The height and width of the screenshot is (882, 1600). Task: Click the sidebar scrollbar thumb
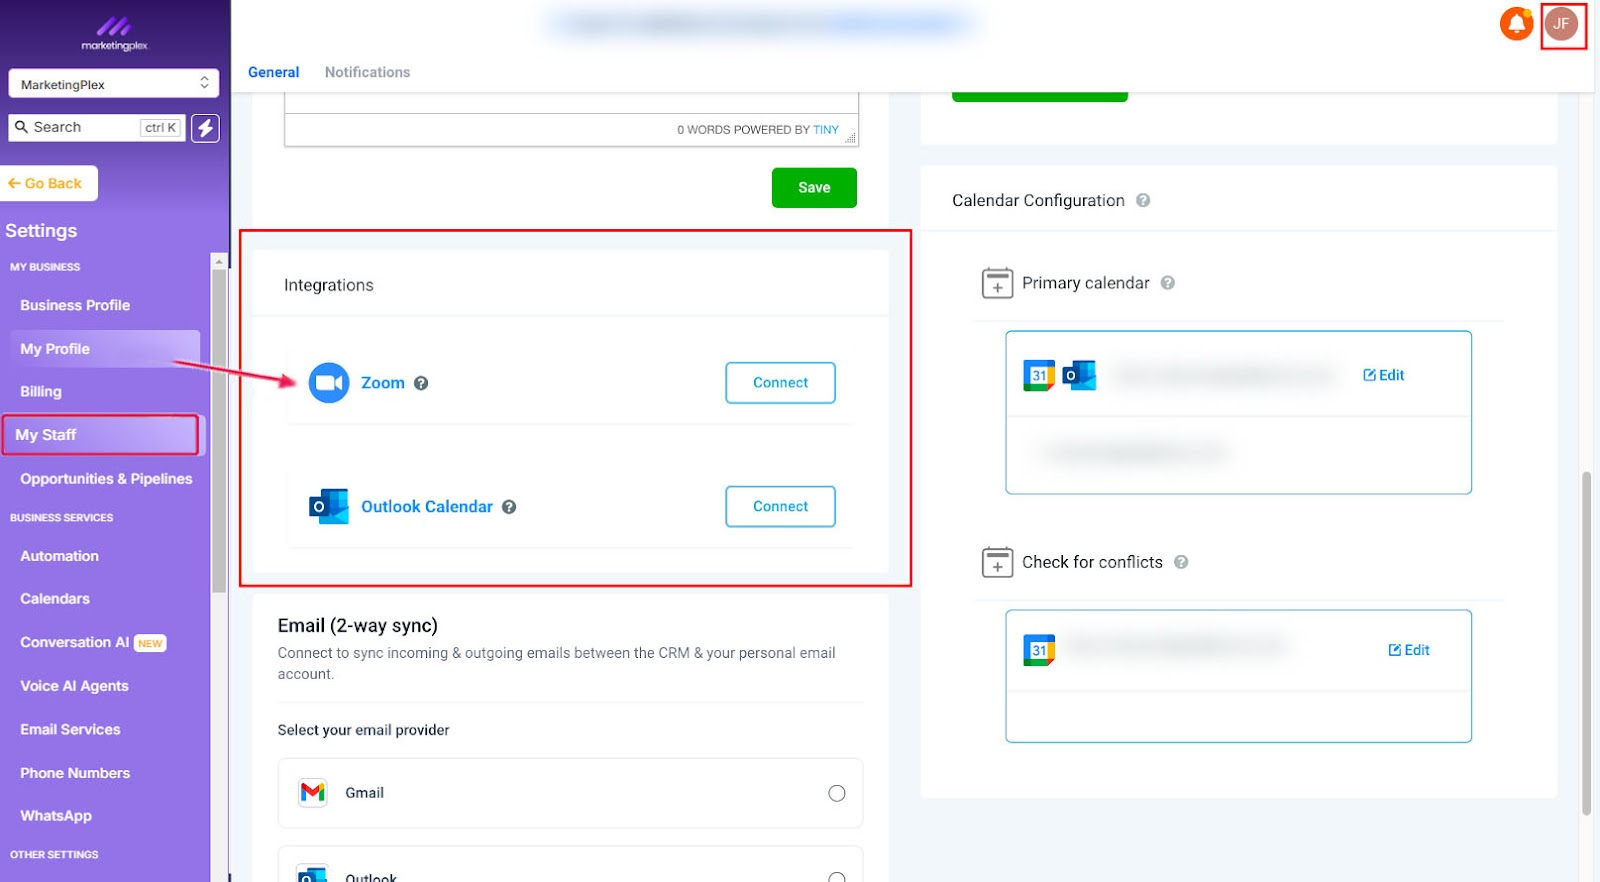[219, 430]
